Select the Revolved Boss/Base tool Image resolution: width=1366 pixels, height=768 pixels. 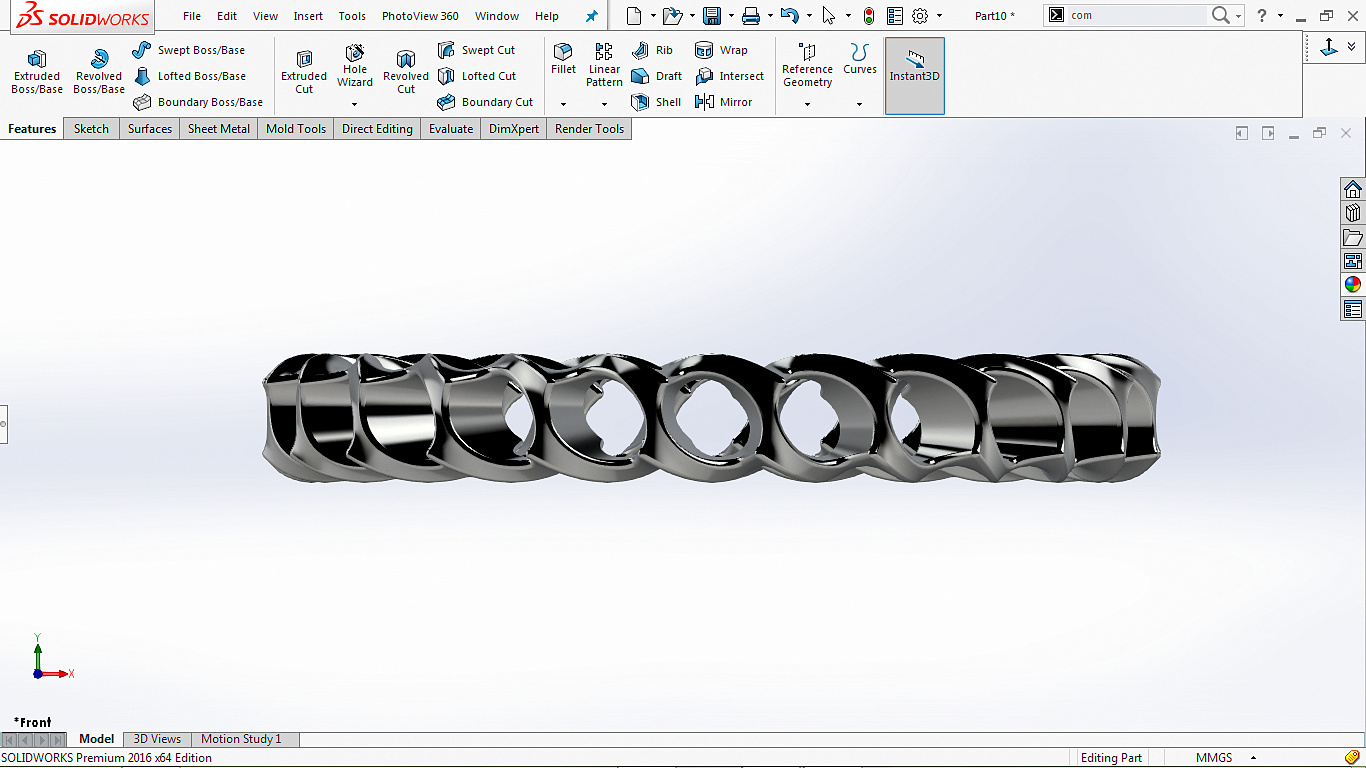[x=99, y=72]
